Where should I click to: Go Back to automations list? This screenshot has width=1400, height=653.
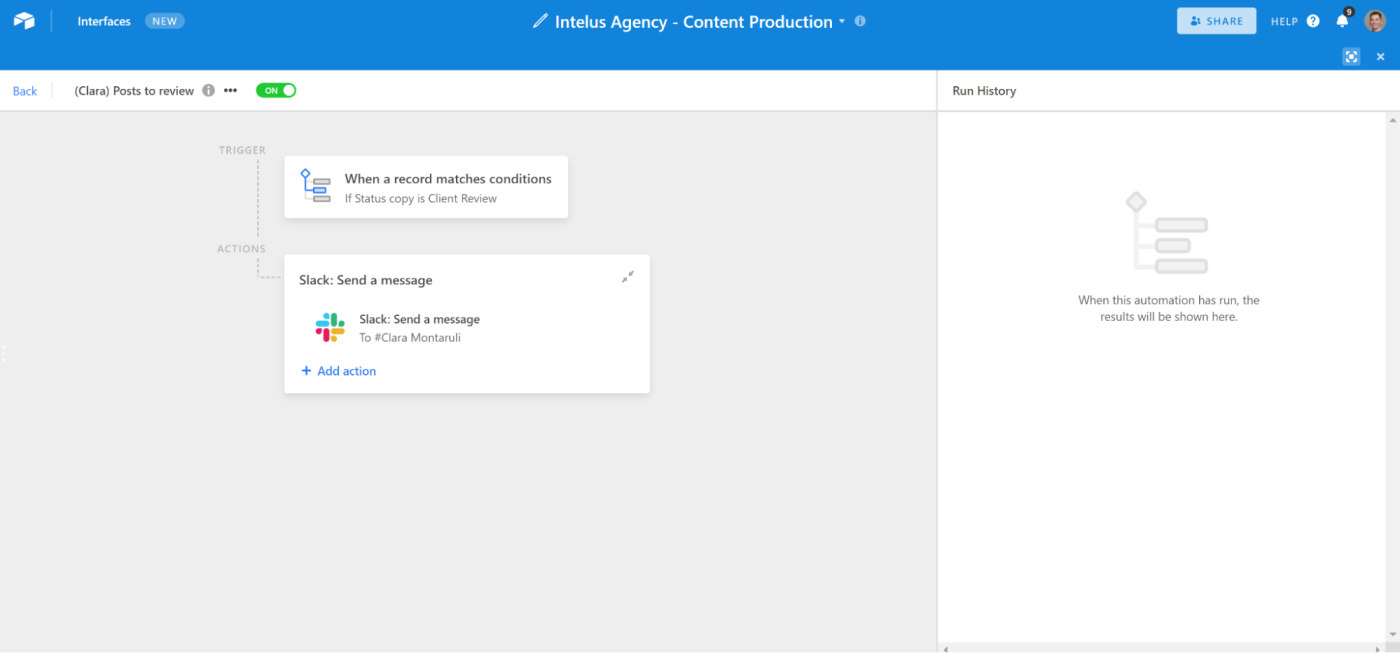25,91
